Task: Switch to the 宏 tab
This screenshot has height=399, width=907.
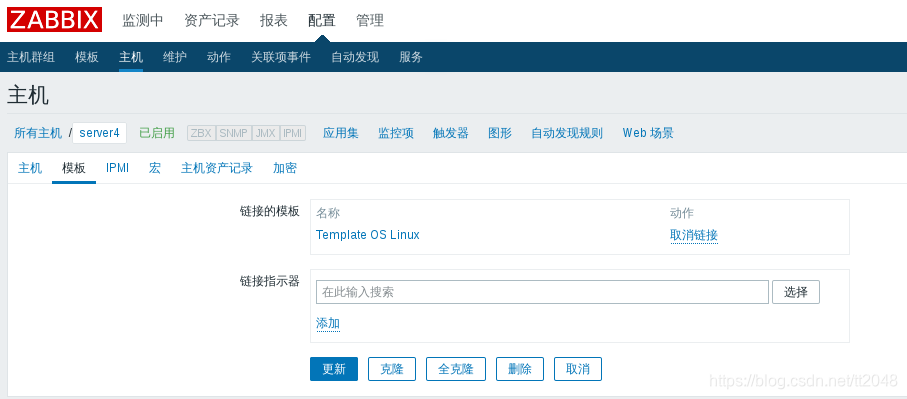Action: point(154,168)
